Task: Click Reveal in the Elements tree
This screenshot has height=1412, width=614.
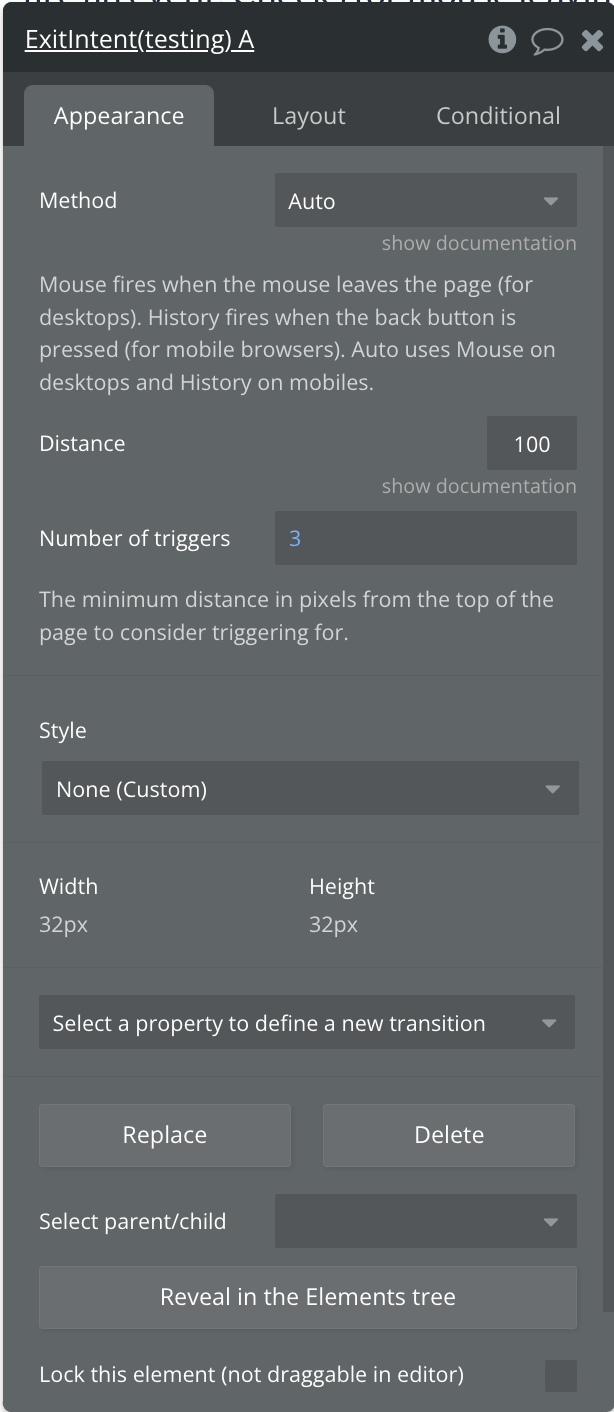Action: [x=308, y=1297]
